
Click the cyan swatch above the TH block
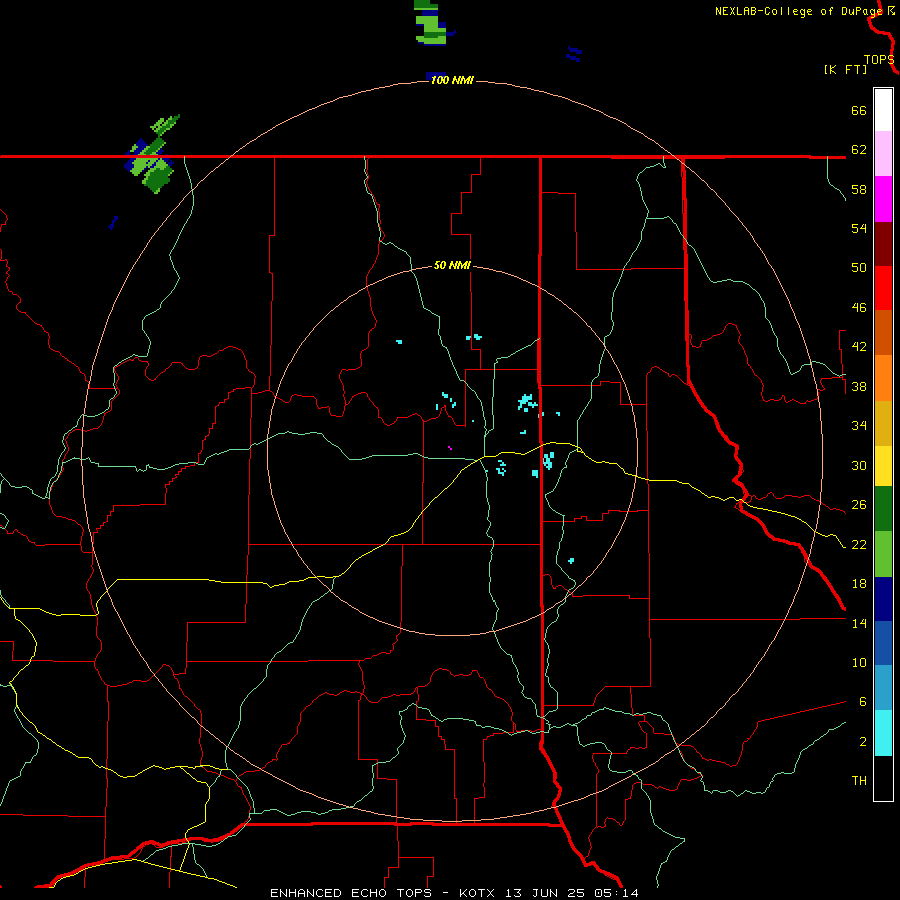coord(883,733)
